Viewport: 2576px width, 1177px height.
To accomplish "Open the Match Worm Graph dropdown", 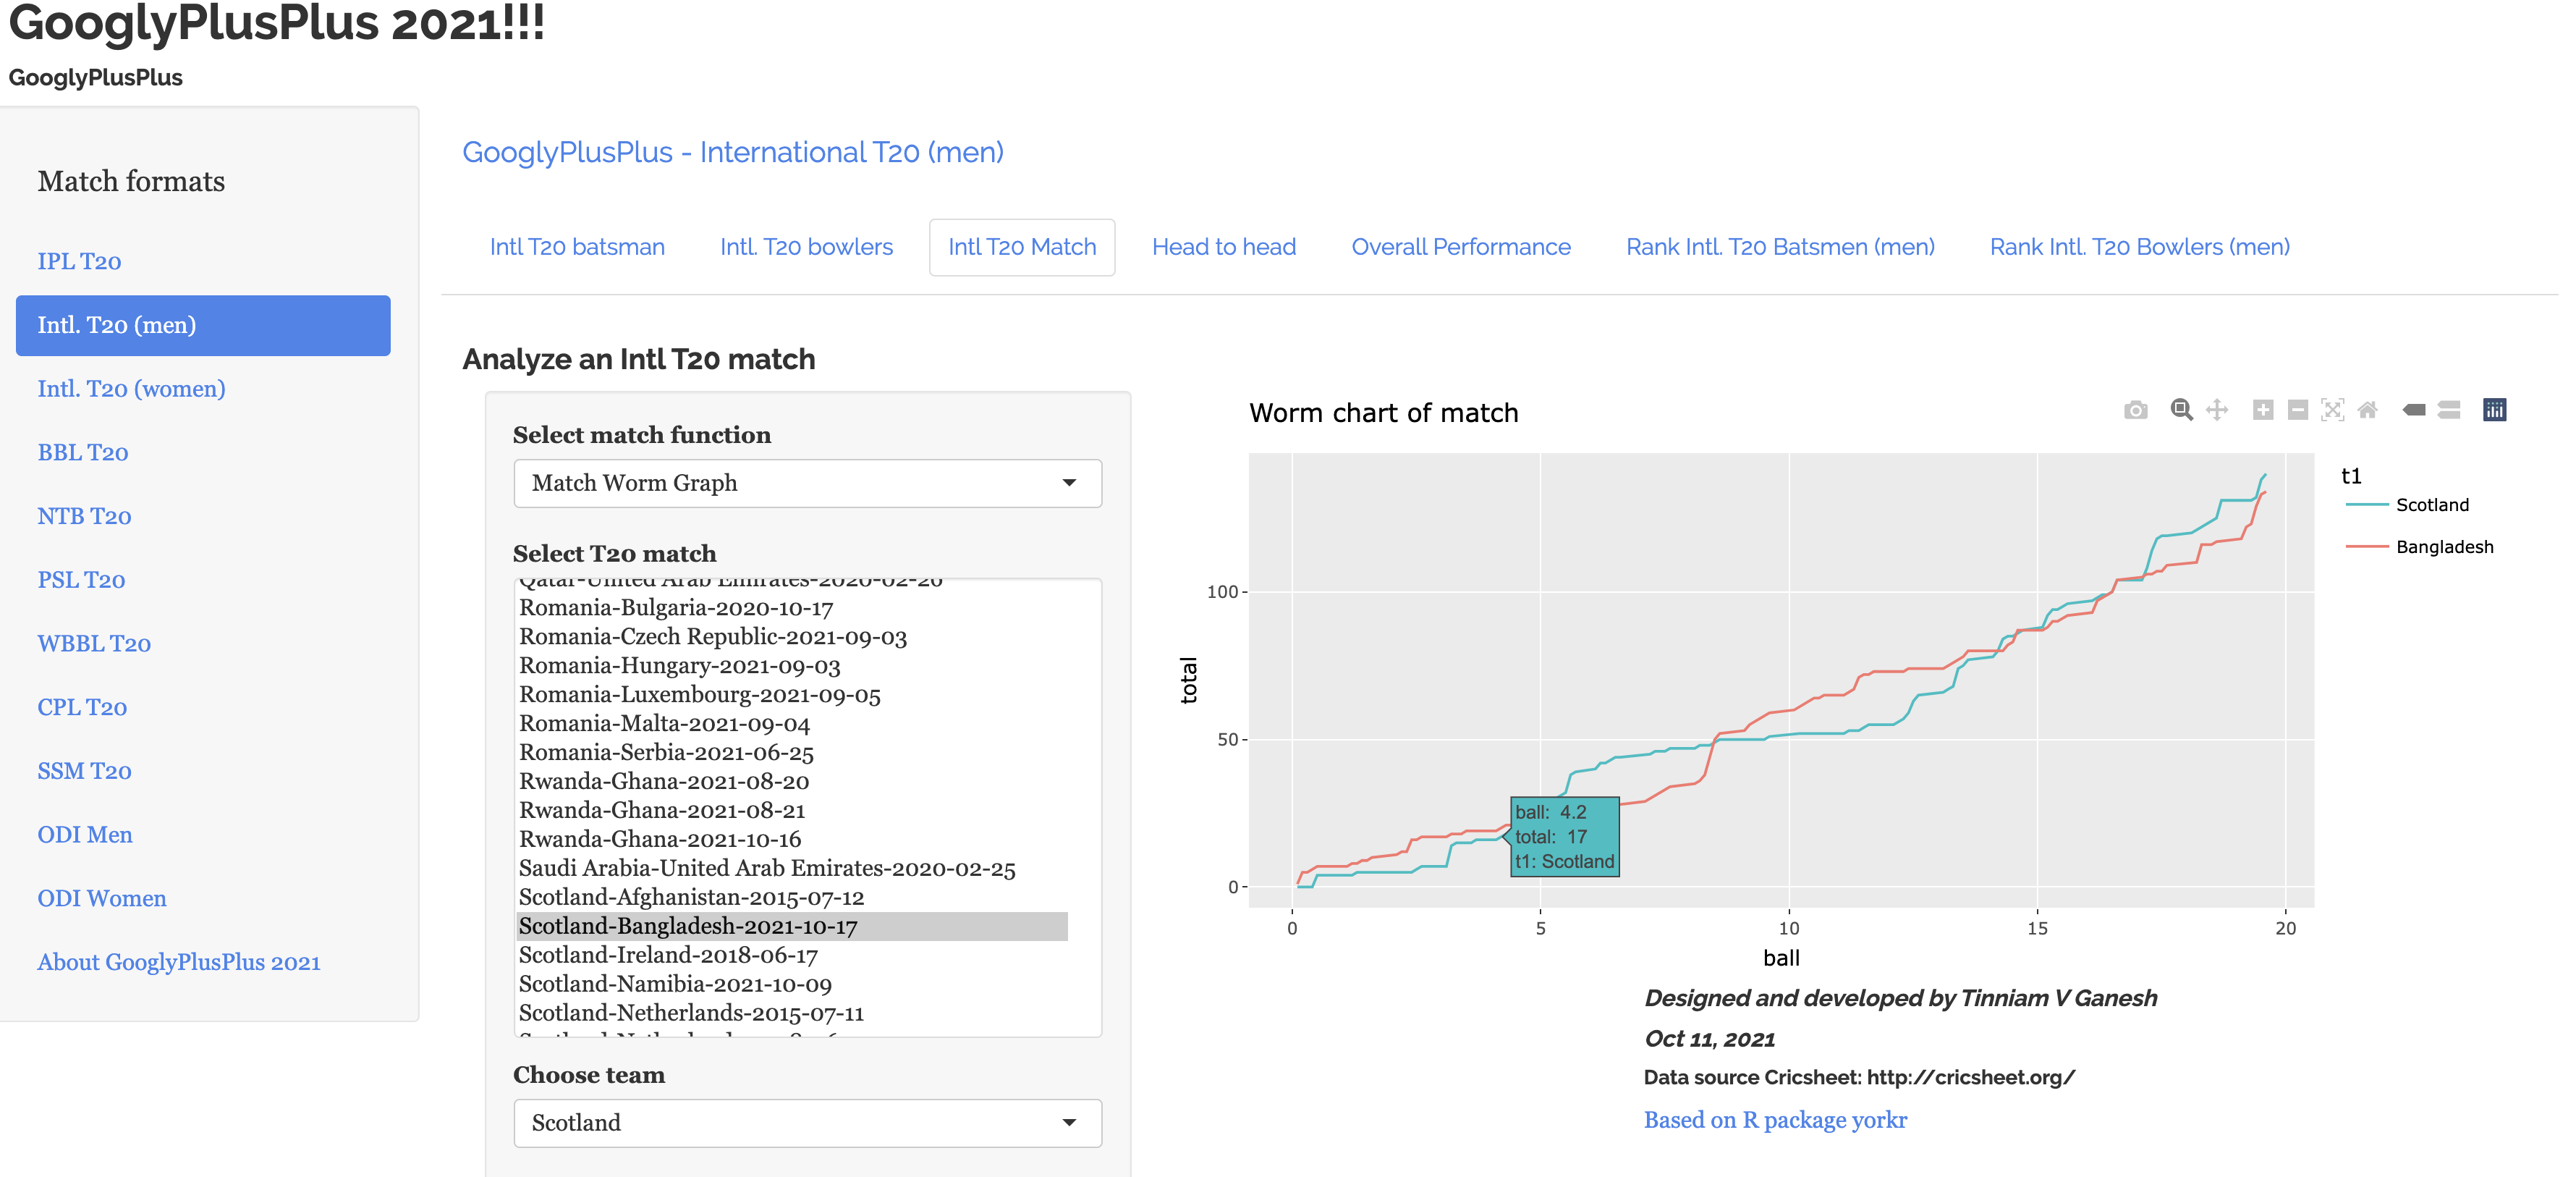I will (x=807, y=483).
